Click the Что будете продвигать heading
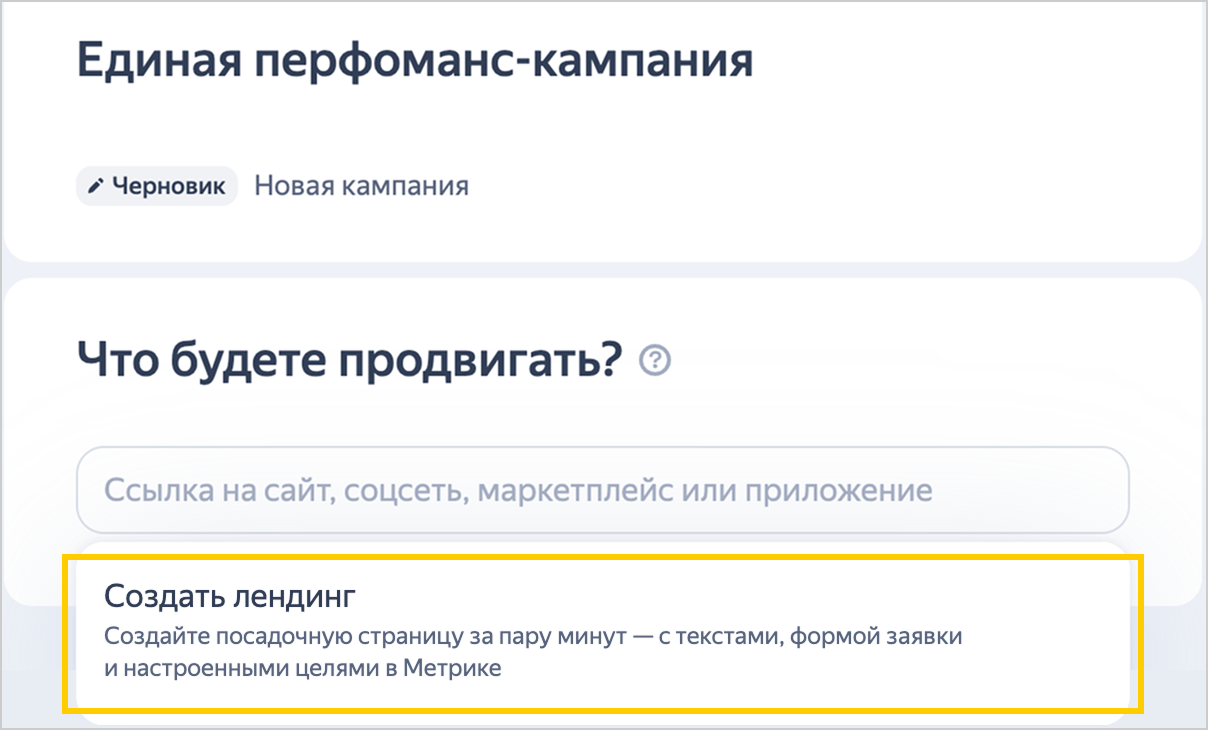Viewport: 1208px width, 730px height. tap(349, 360)
